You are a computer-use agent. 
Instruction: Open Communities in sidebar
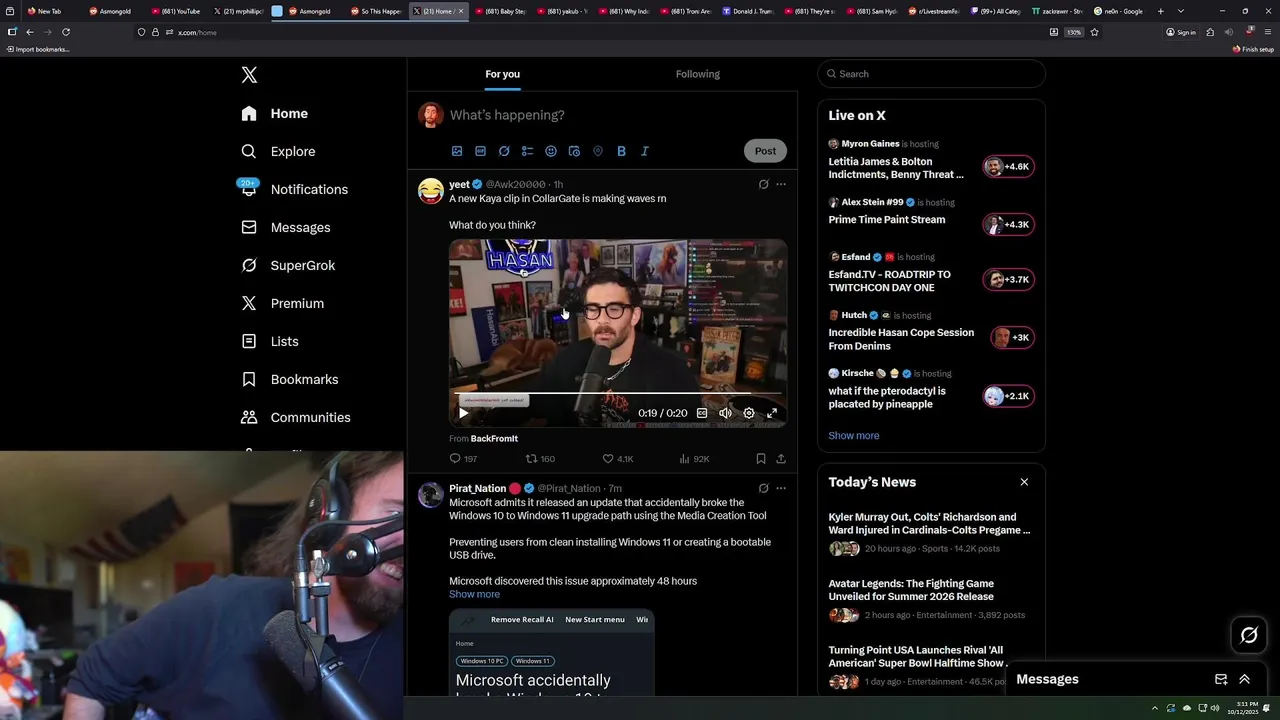[x=296, y=418]
